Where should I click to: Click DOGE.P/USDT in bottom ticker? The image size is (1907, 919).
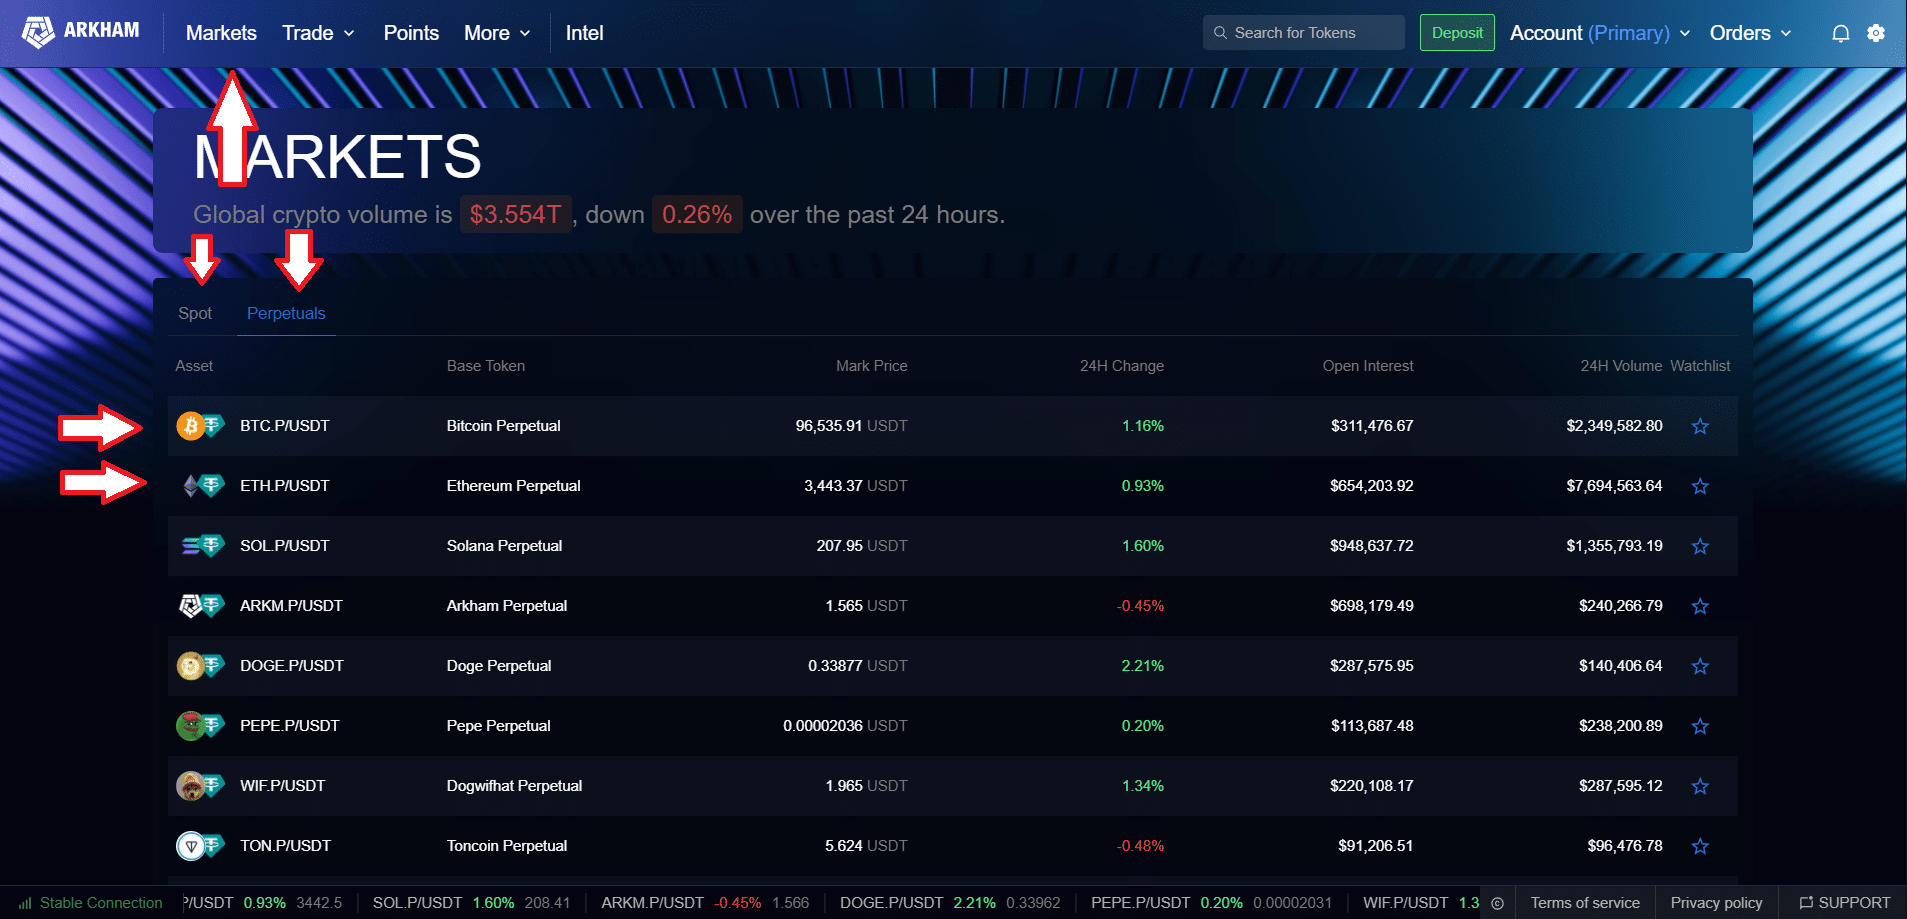coord(891,903)
